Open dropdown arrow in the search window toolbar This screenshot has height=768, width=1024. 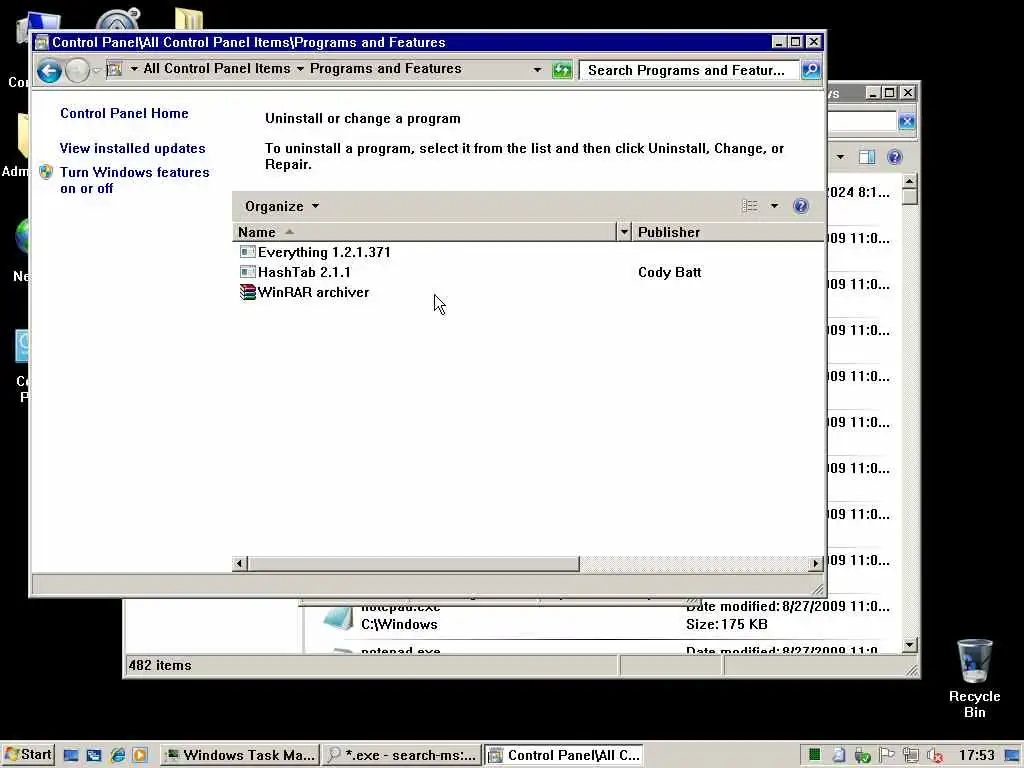[x=840, y=157]
